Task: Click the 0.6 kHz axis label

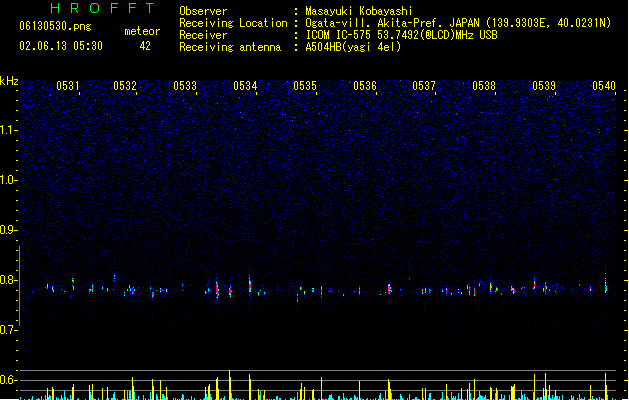Action: coord(8,380)
